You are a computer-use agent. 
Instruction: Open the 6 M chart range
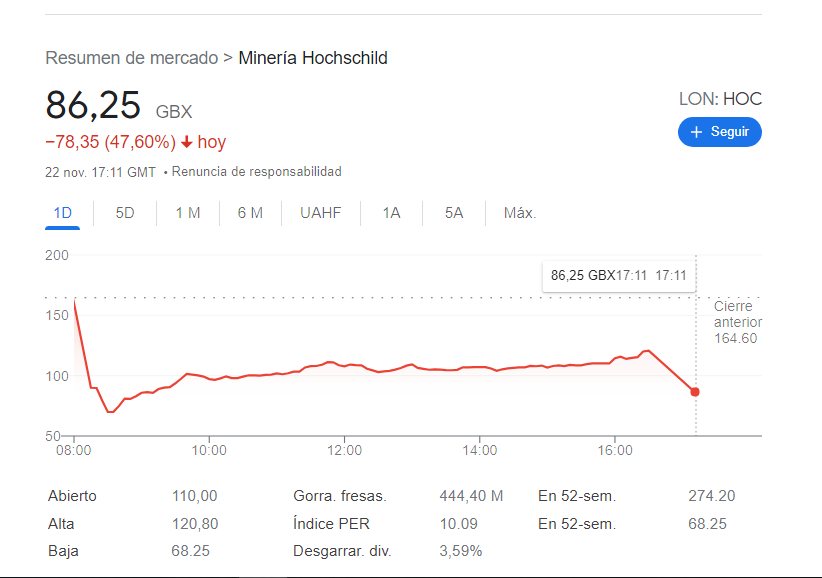250,213
